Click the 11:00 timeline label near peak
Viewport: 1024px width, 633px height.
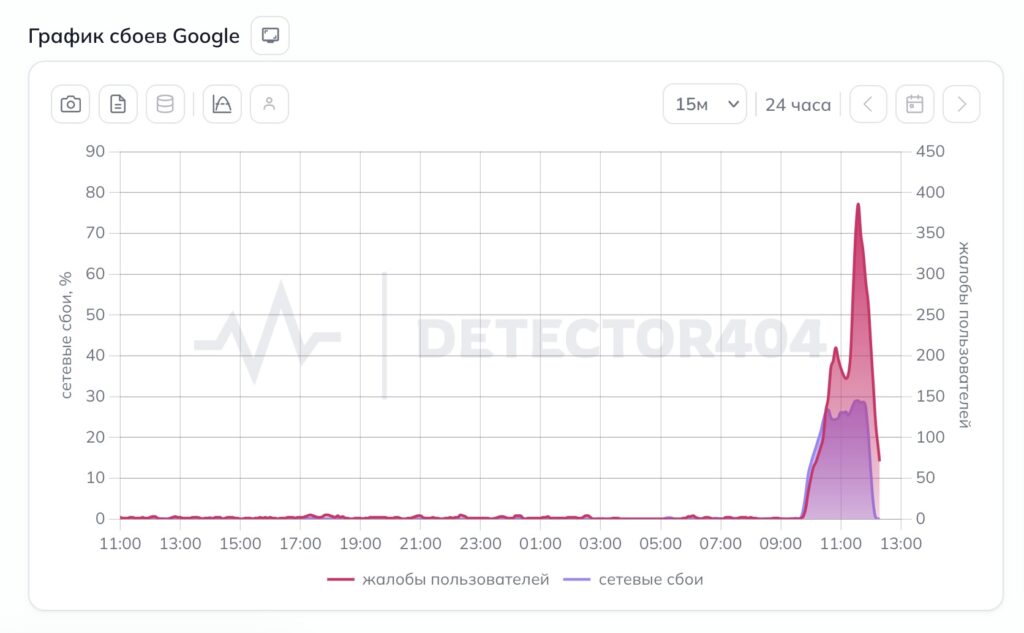(x=840, y=544)
